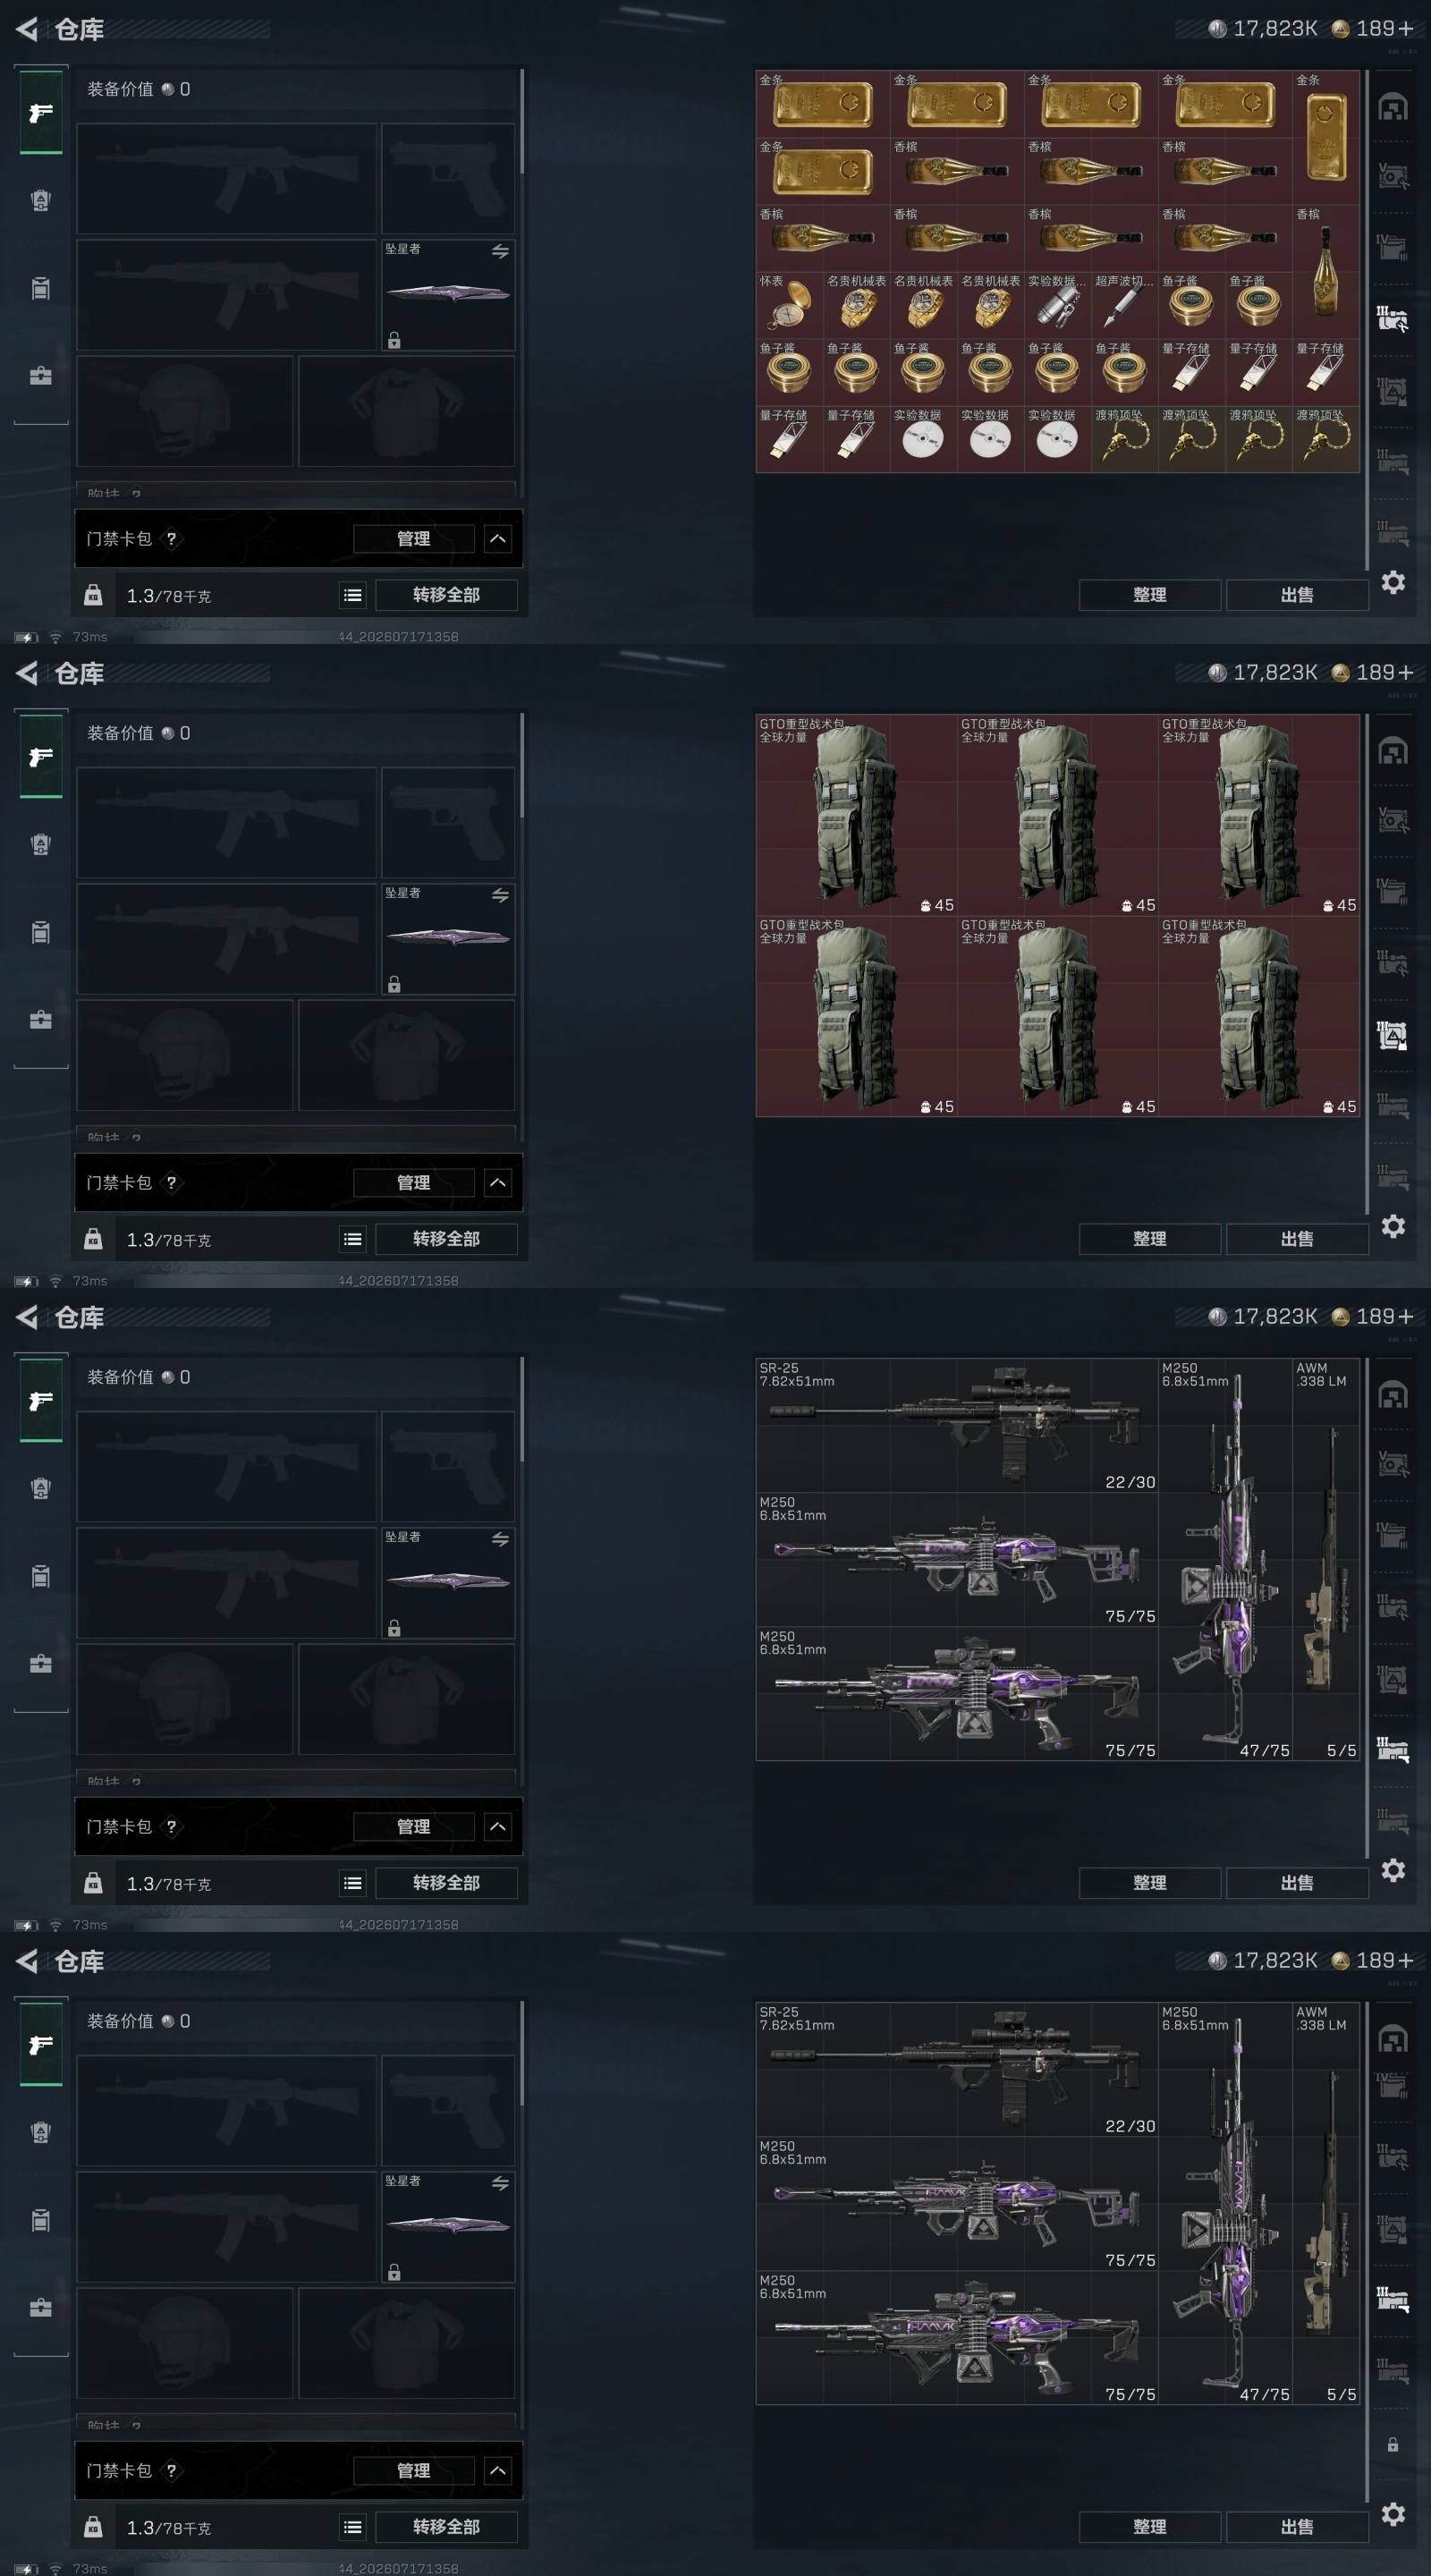Click 整理 below the GTO backpacks
This screenshot has width=1431, height=2576.
[1149, 1238]
